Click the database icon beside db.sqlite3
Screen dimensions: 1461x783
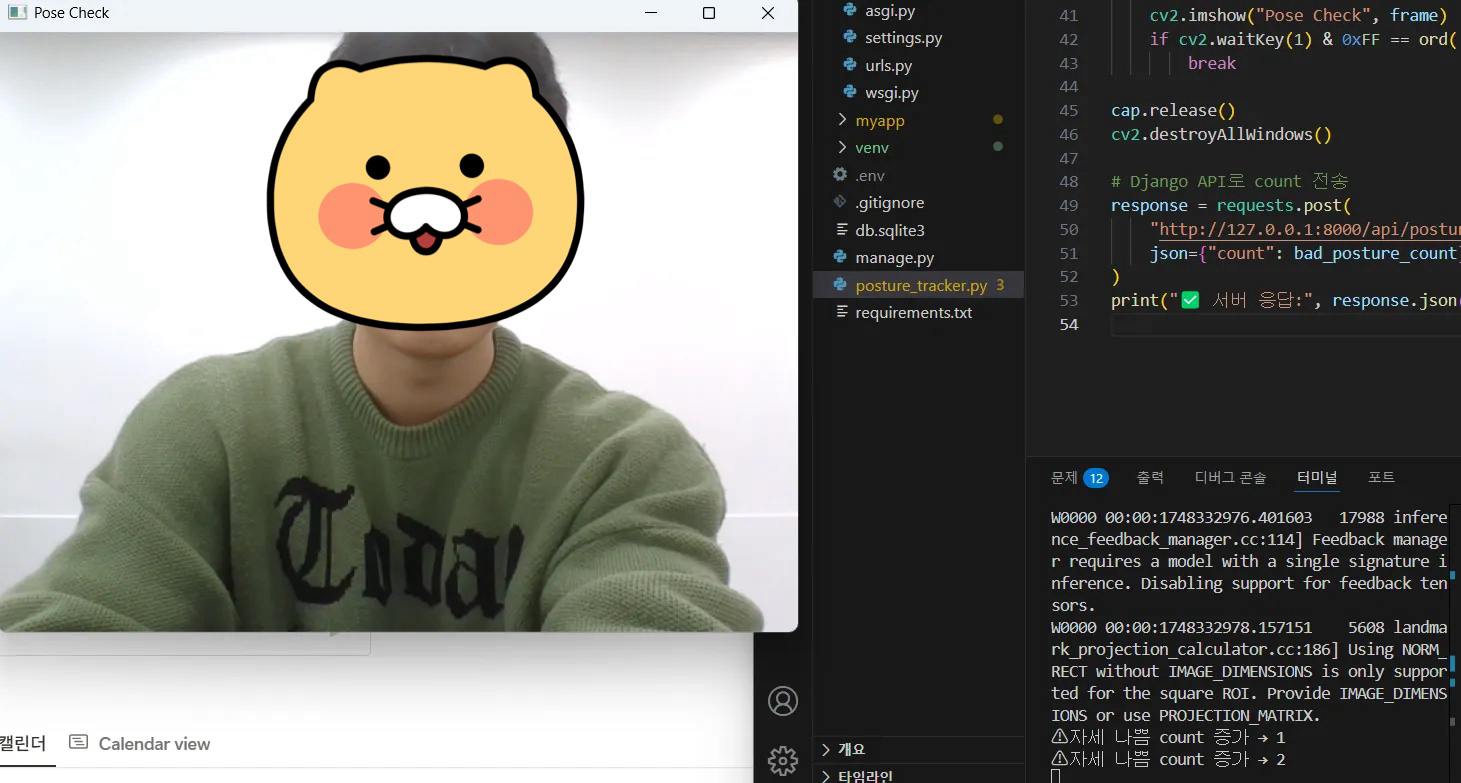840,230
